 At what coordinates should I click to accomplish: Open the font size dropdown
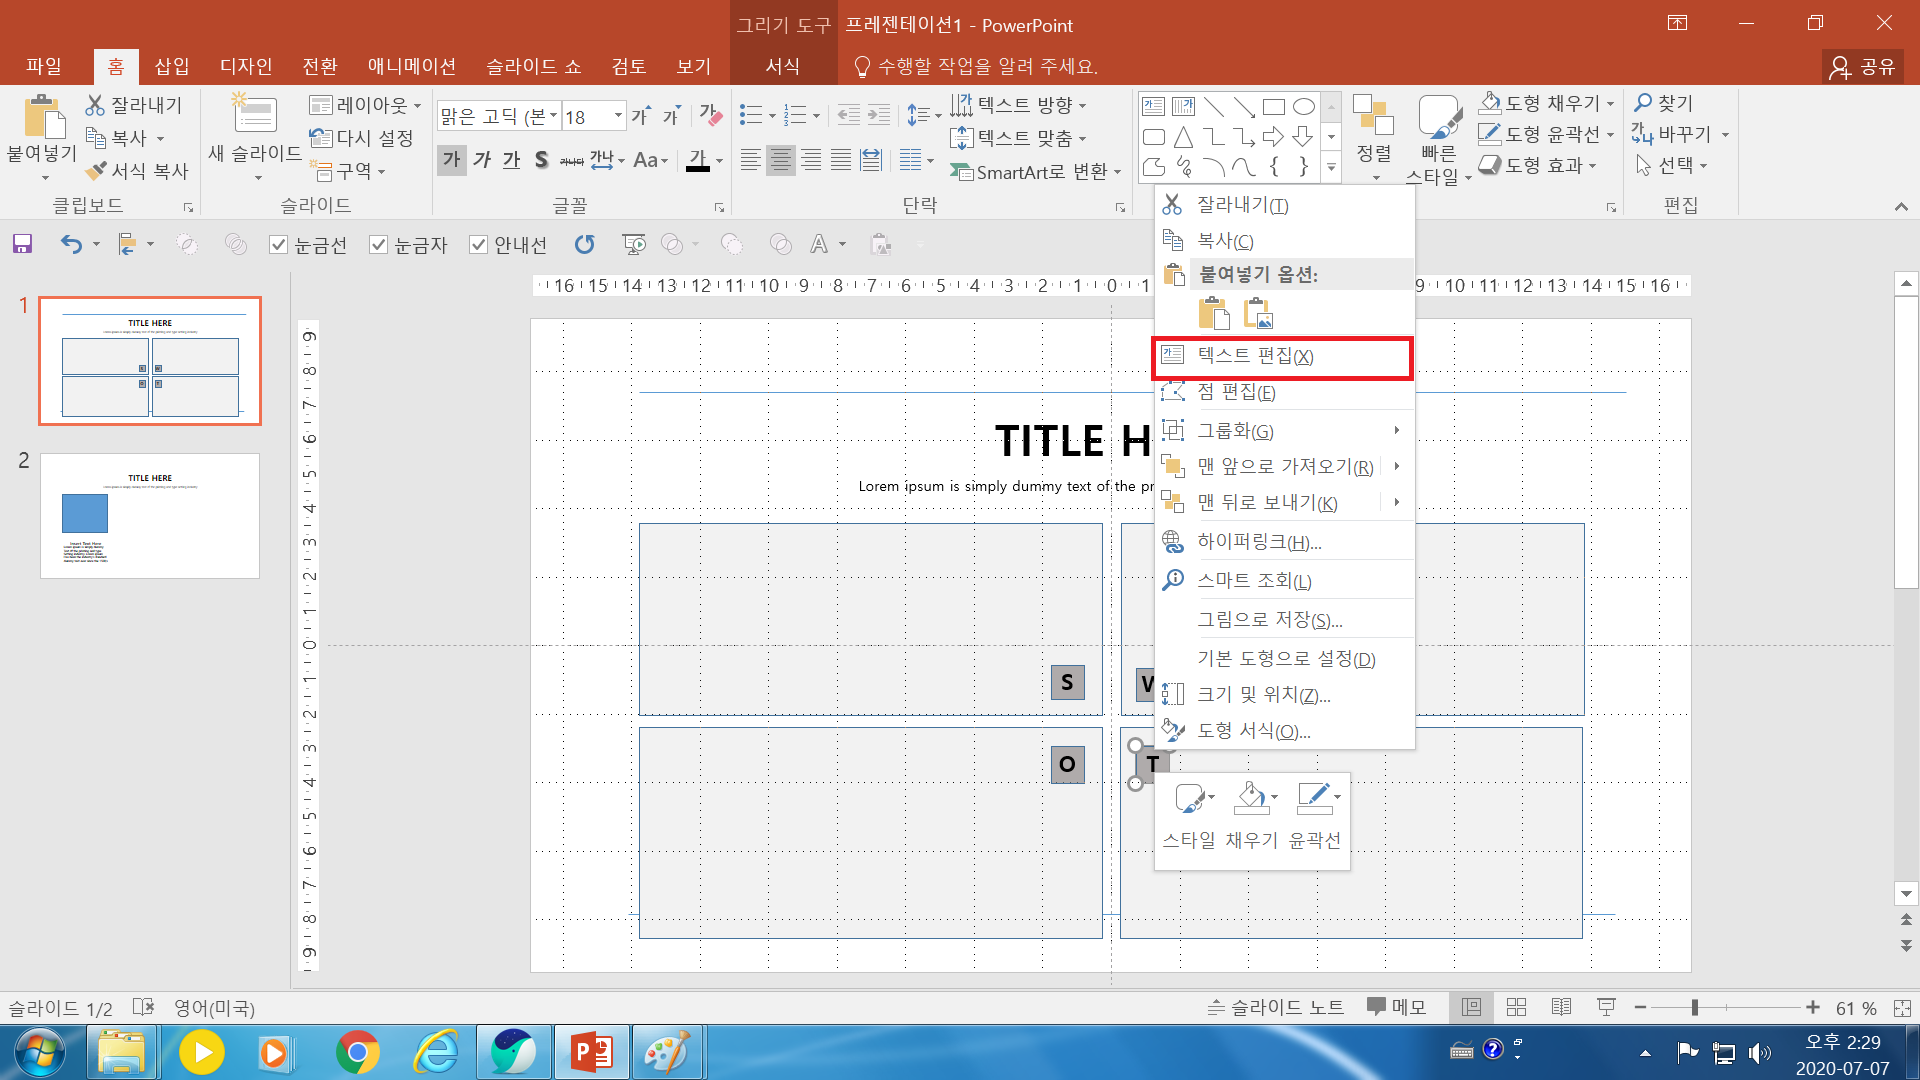coord(618,116)
